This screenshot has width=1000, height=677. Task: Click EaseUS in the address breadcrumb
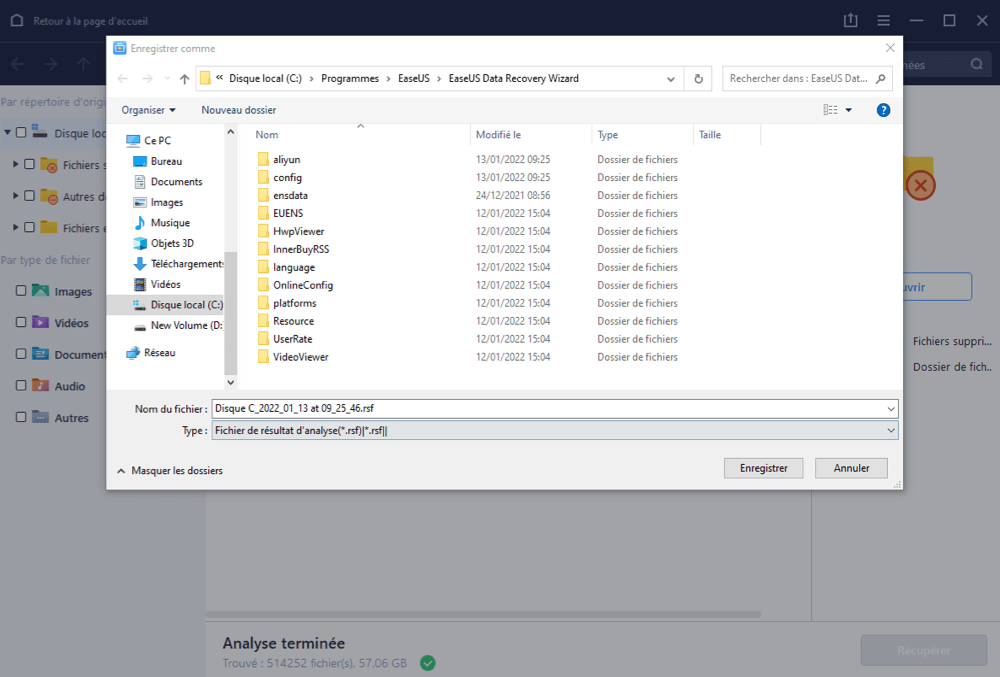pyautogui.click(x=414, y=78)
